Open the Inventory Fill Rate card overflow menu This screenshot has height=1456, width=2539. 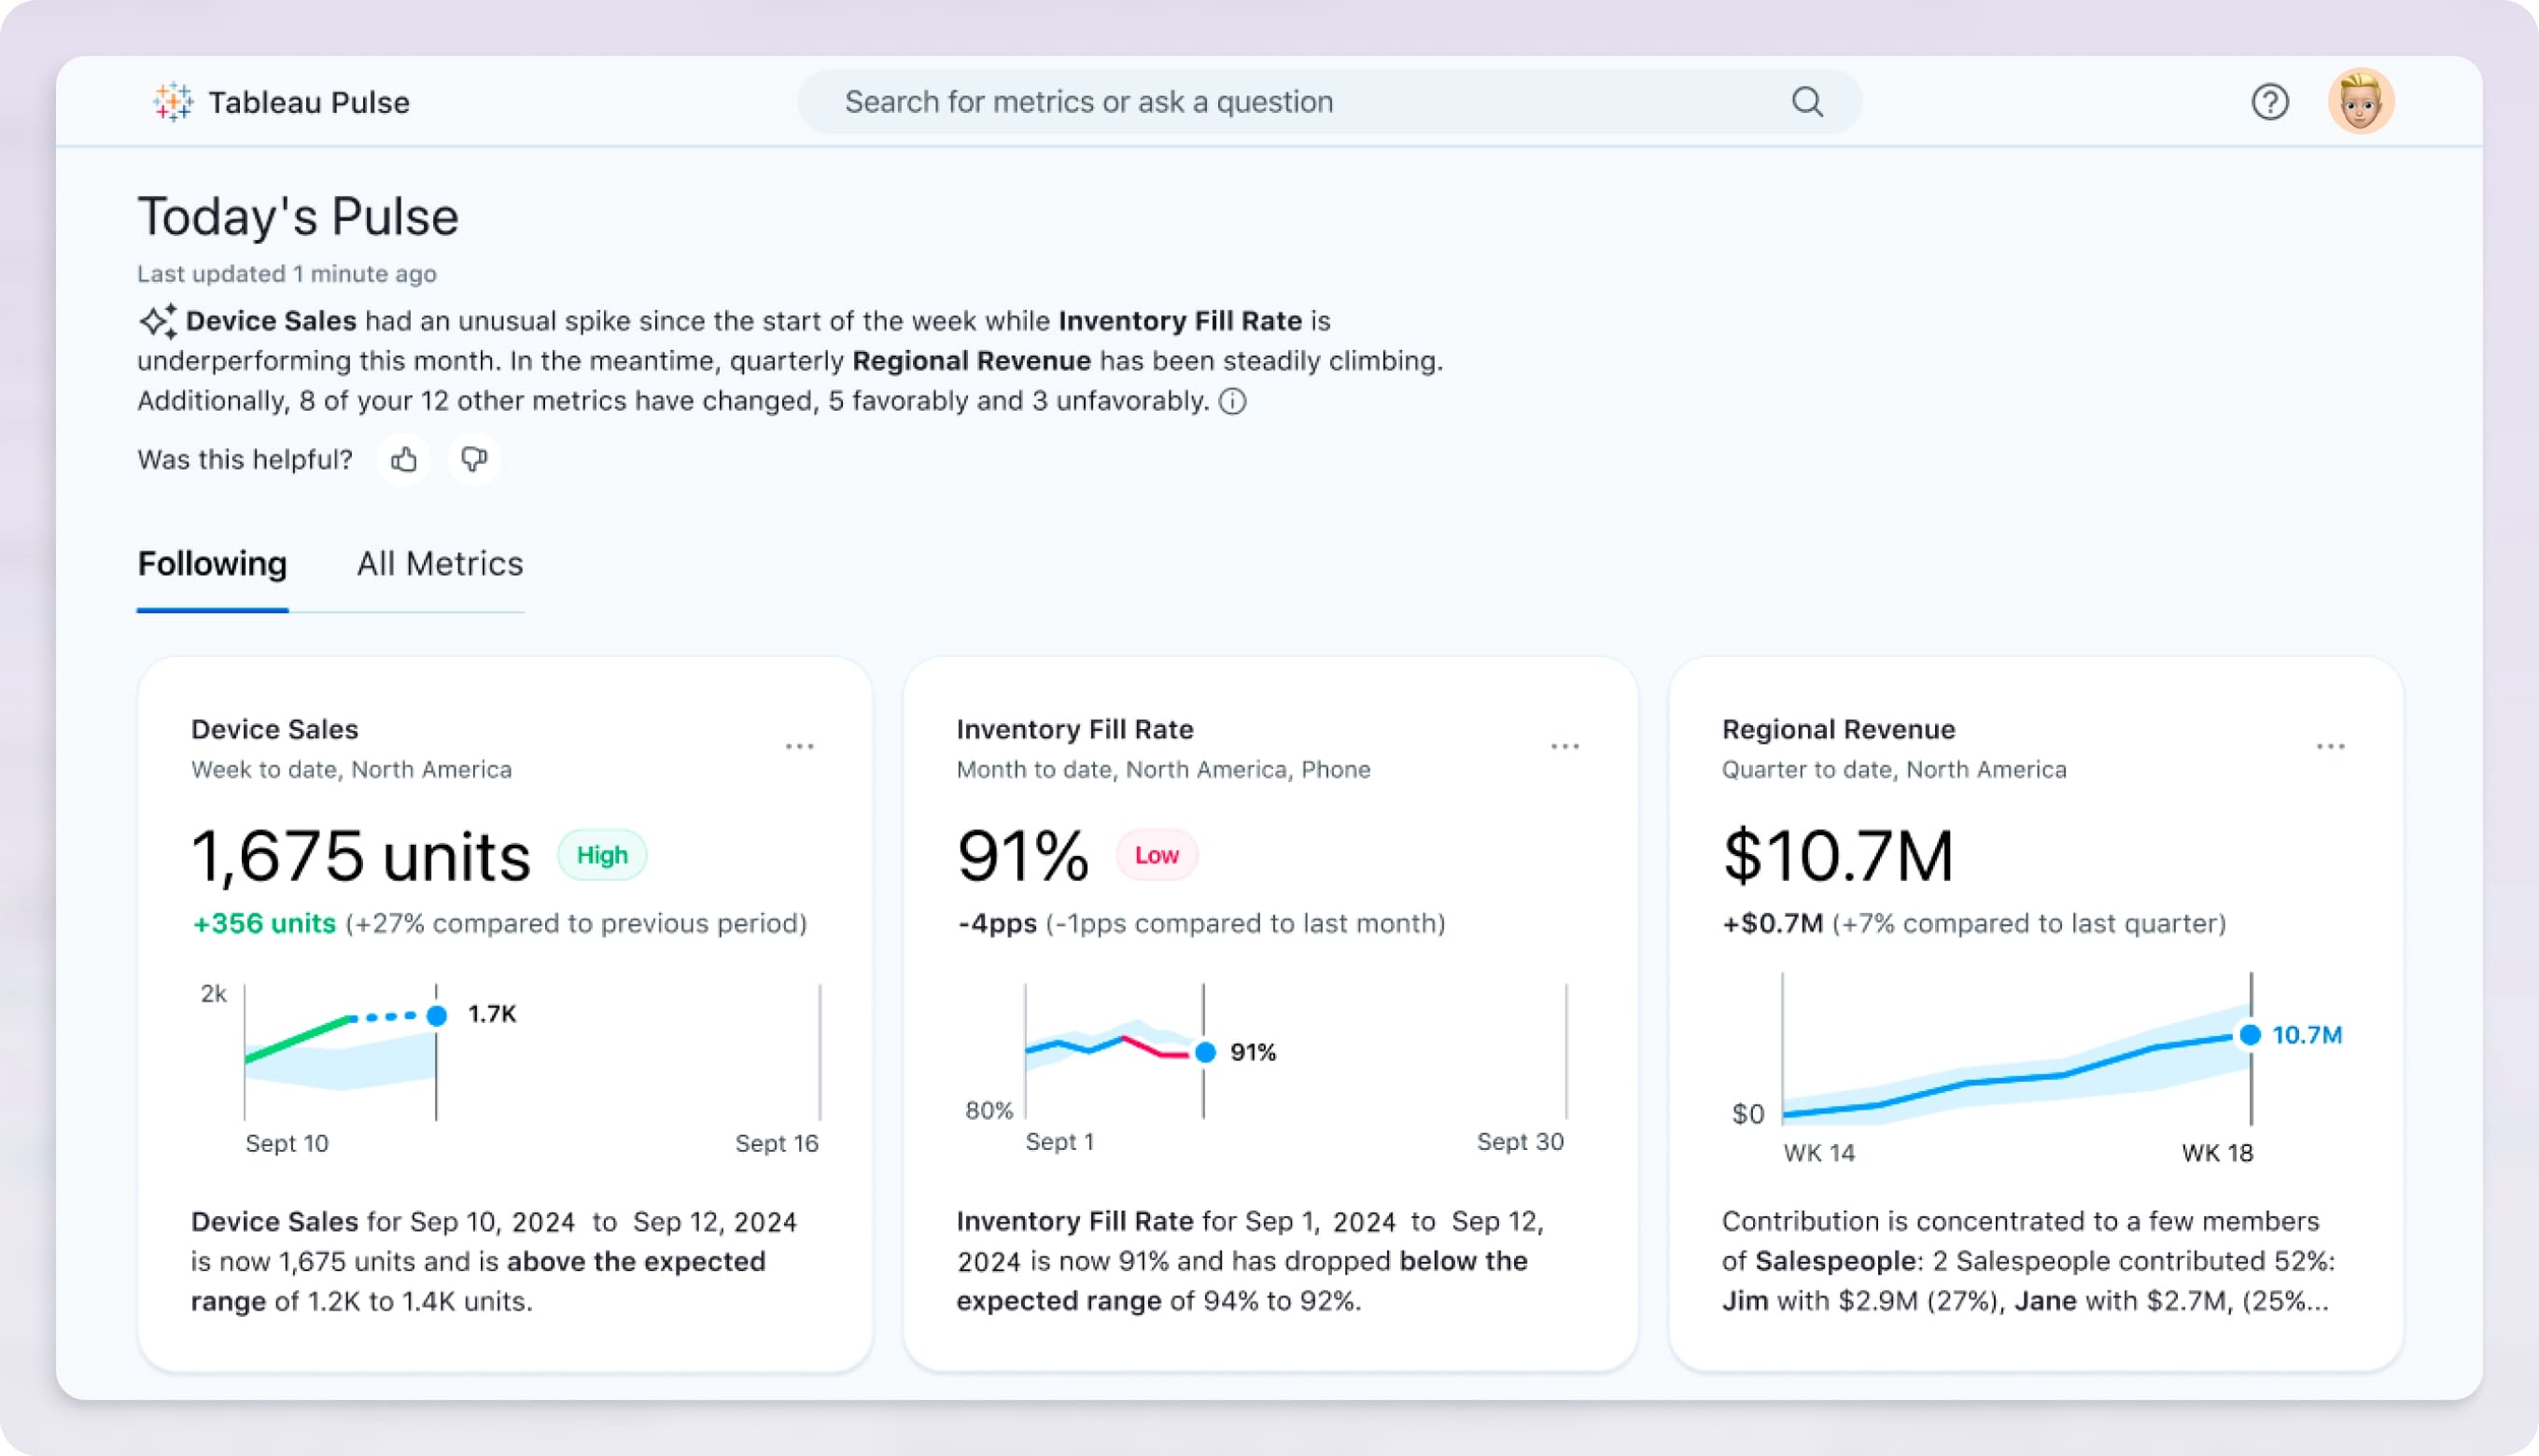point(1565,745)
